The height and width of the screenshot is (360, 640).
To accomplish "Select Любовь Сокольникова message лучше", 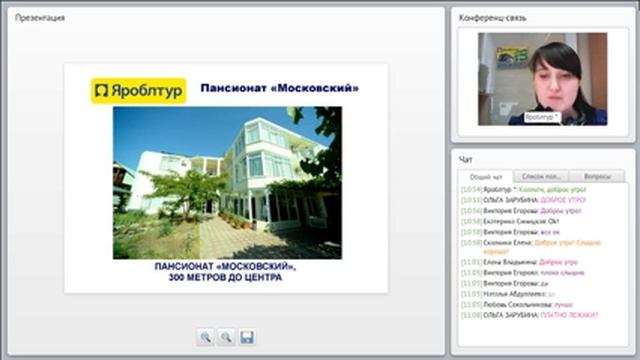I will [517, 304].
